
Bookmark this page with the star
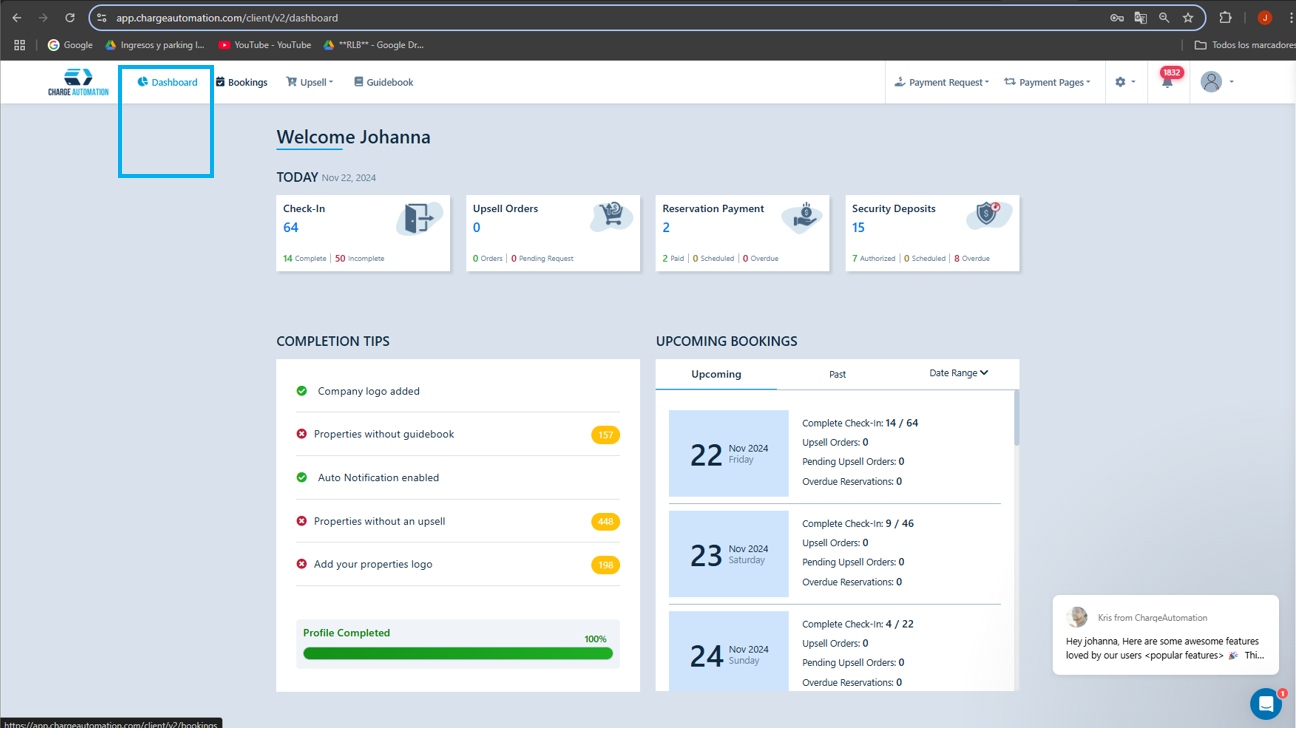coord(1188,18)
